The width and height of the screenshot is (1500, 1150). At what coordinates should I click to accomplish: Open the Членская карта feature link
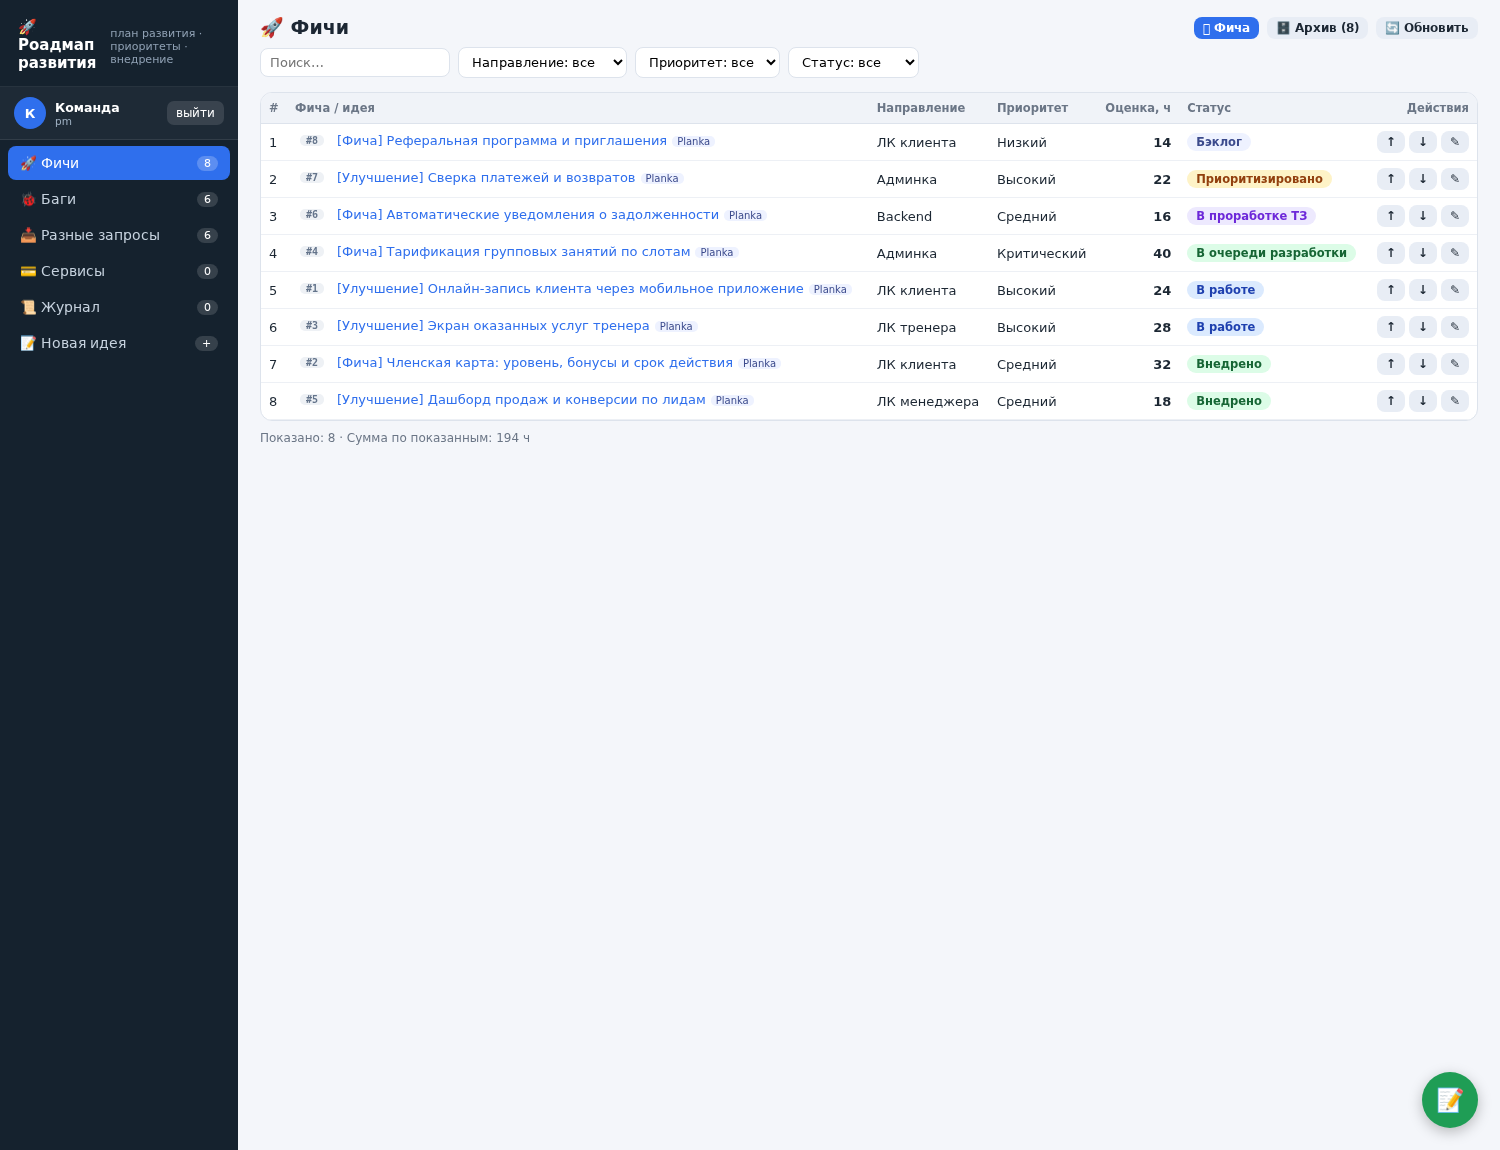pos(535,363)
